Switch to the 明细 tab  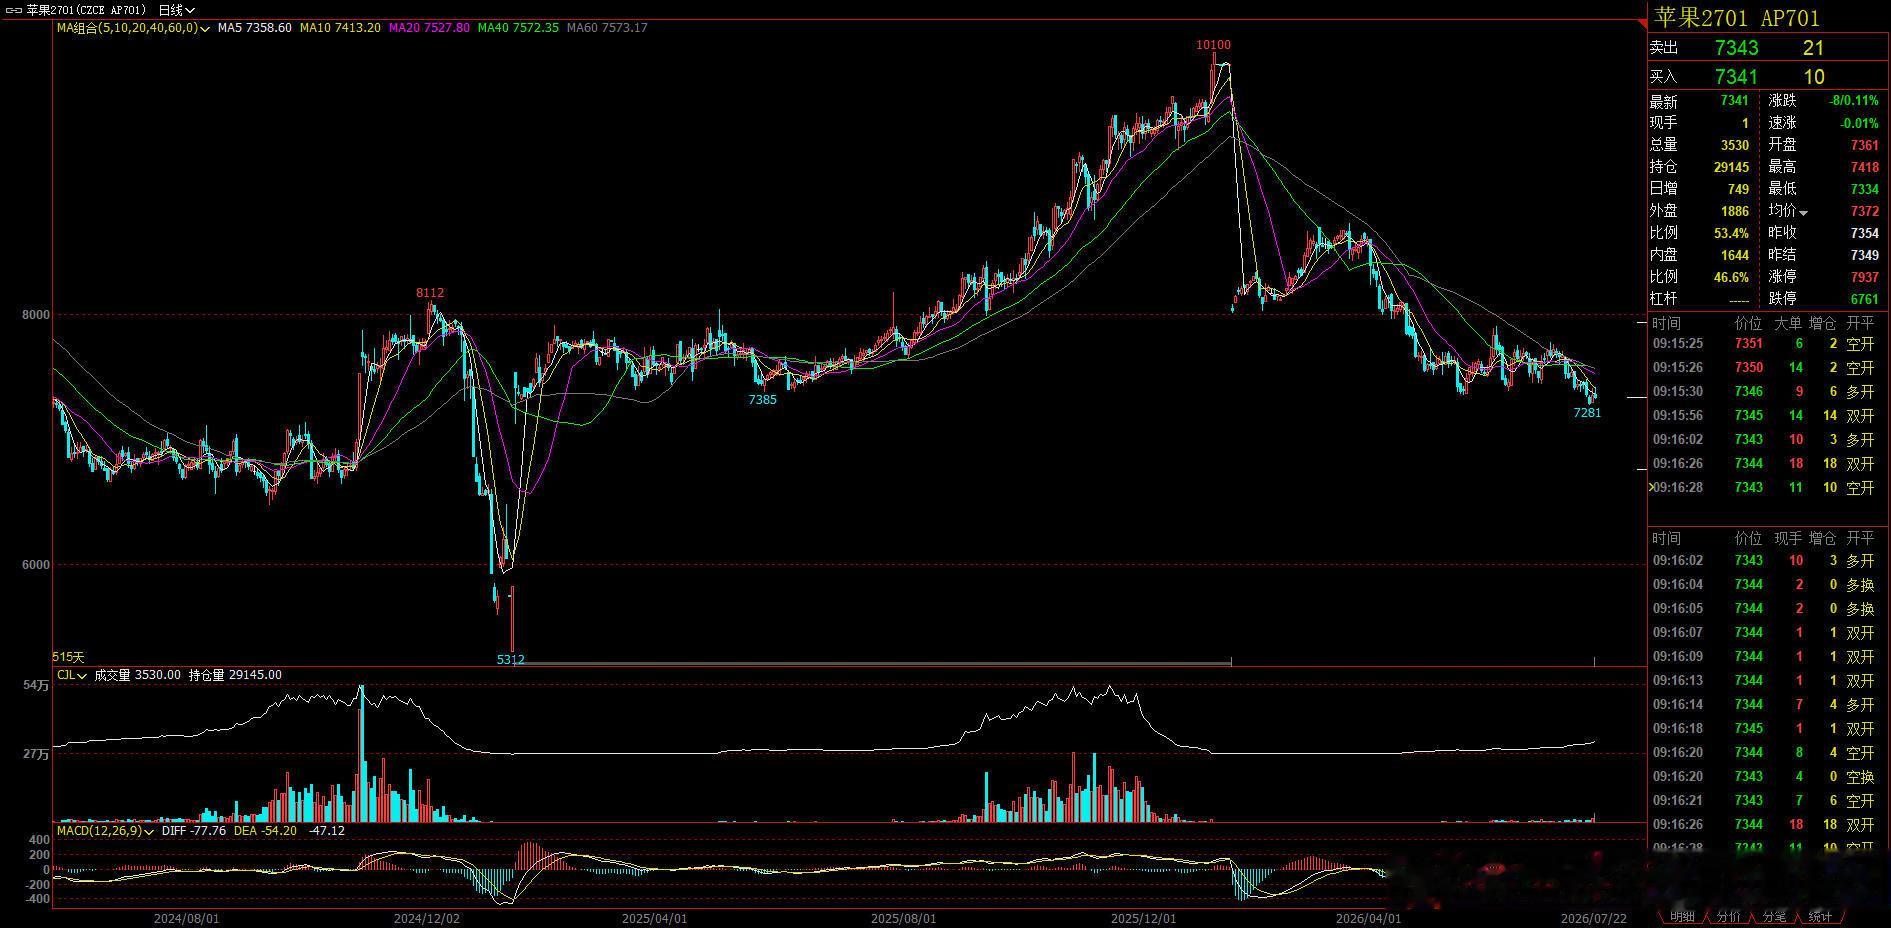tap(1683, 916)
